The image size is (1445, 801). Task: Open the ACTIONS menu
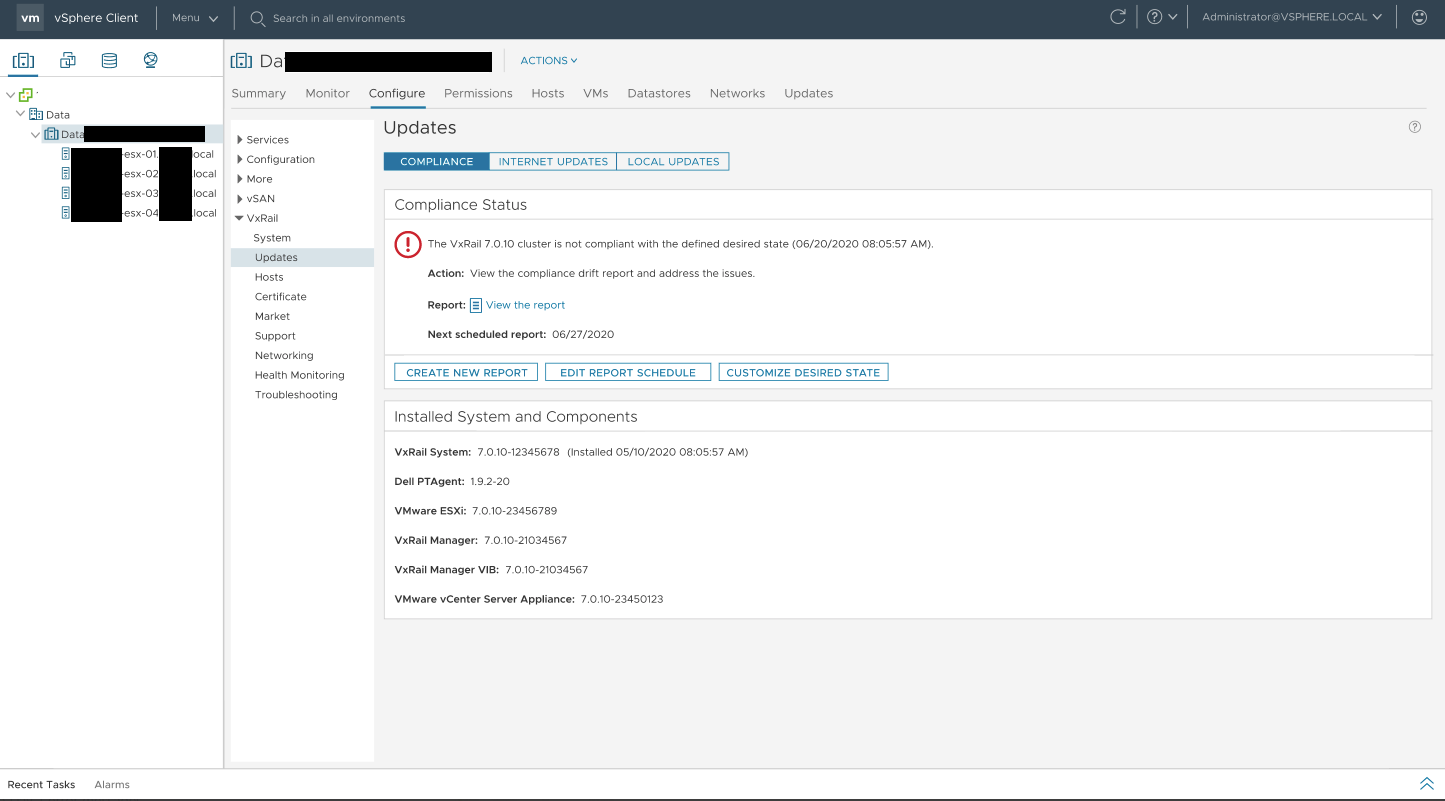(548, 60)
